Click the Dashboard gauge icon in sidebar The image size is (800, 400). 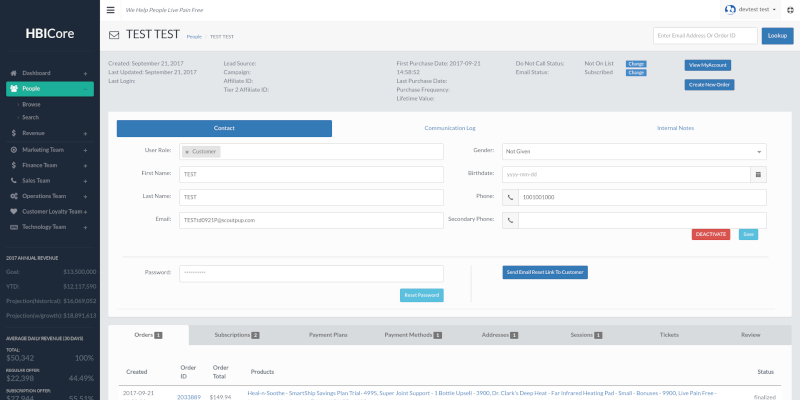click(13, 73)
